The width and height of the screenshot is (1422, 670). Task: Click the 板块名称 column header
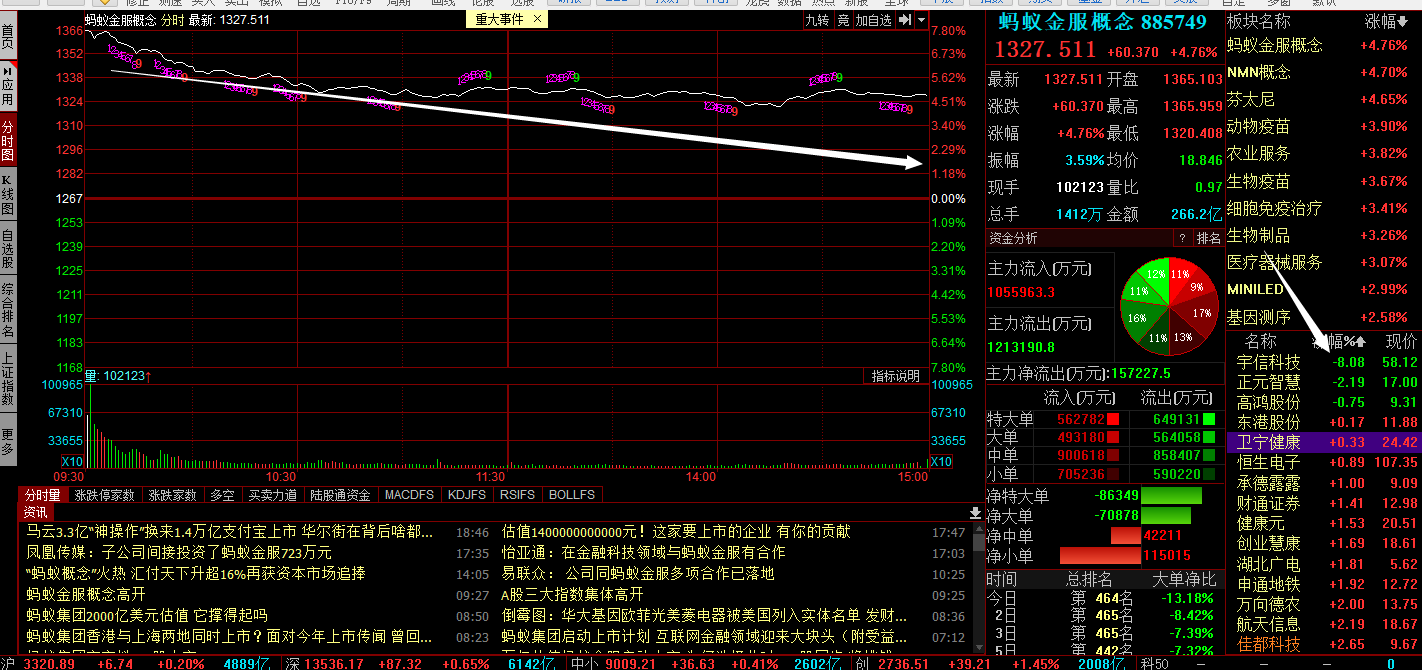pos(1259,21)
